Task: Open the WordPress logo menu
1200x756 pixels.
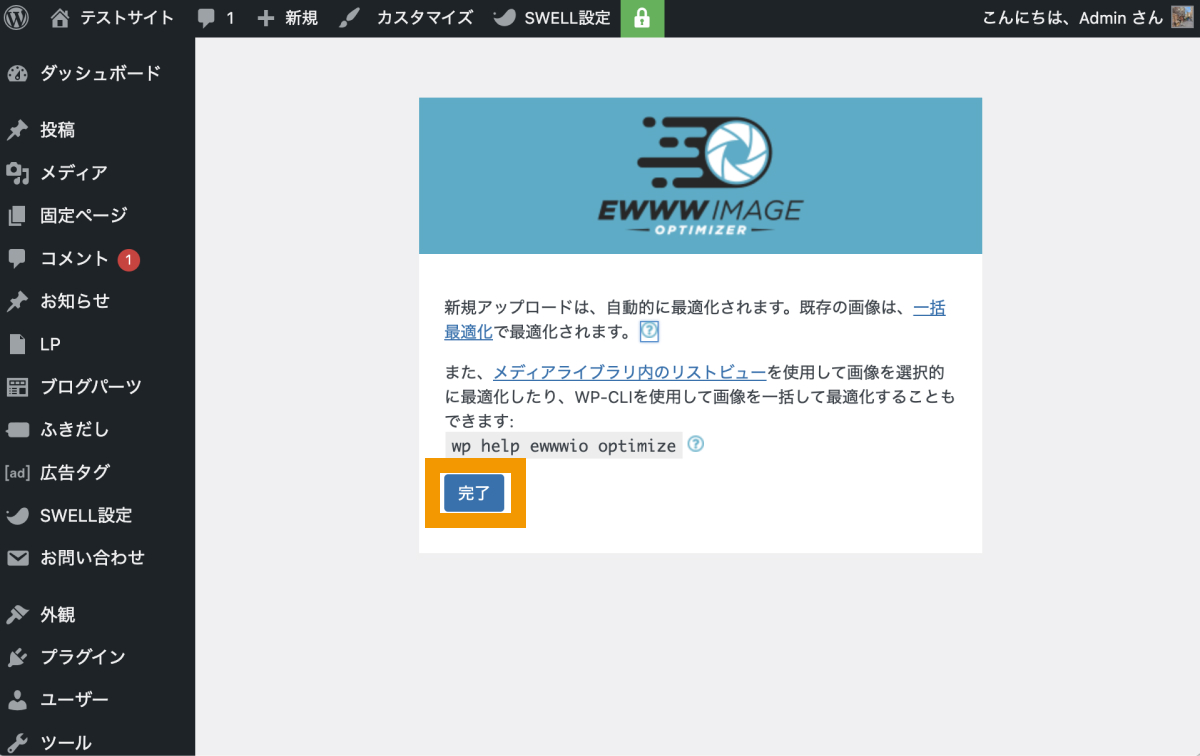Action: 16,18
